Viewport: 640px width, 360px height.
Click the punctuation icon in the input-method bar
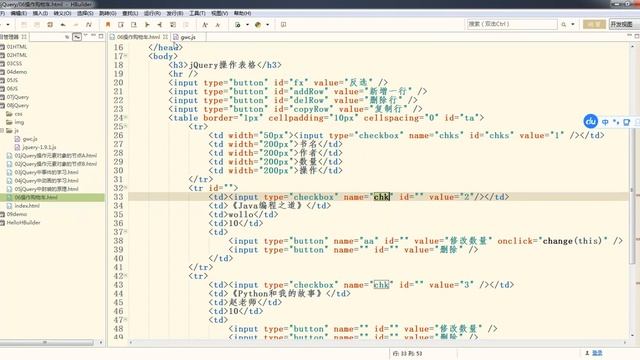click(616, 122)
